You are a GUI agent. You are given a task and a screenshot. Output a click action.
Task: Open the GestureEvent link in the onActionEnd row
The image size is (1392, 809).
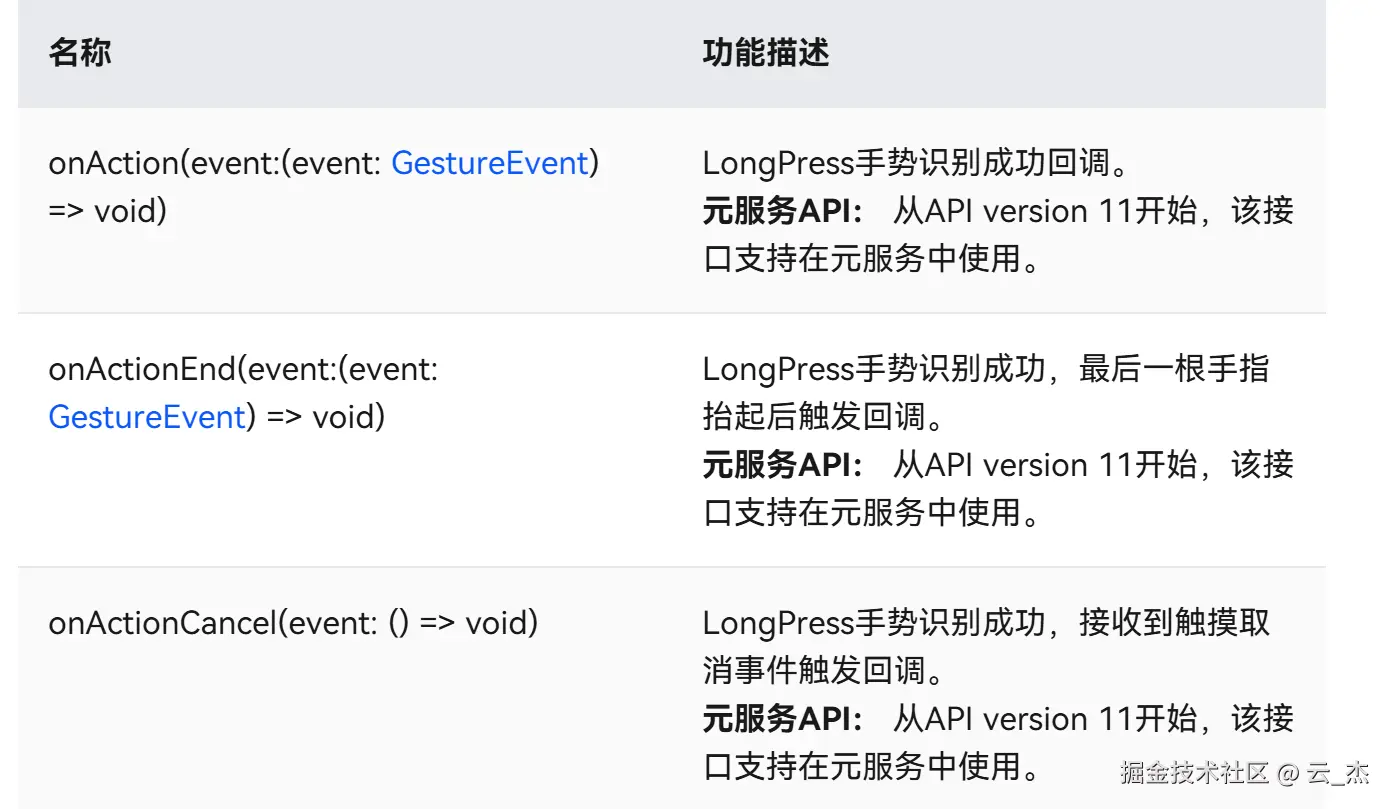[x=147, y=416]
